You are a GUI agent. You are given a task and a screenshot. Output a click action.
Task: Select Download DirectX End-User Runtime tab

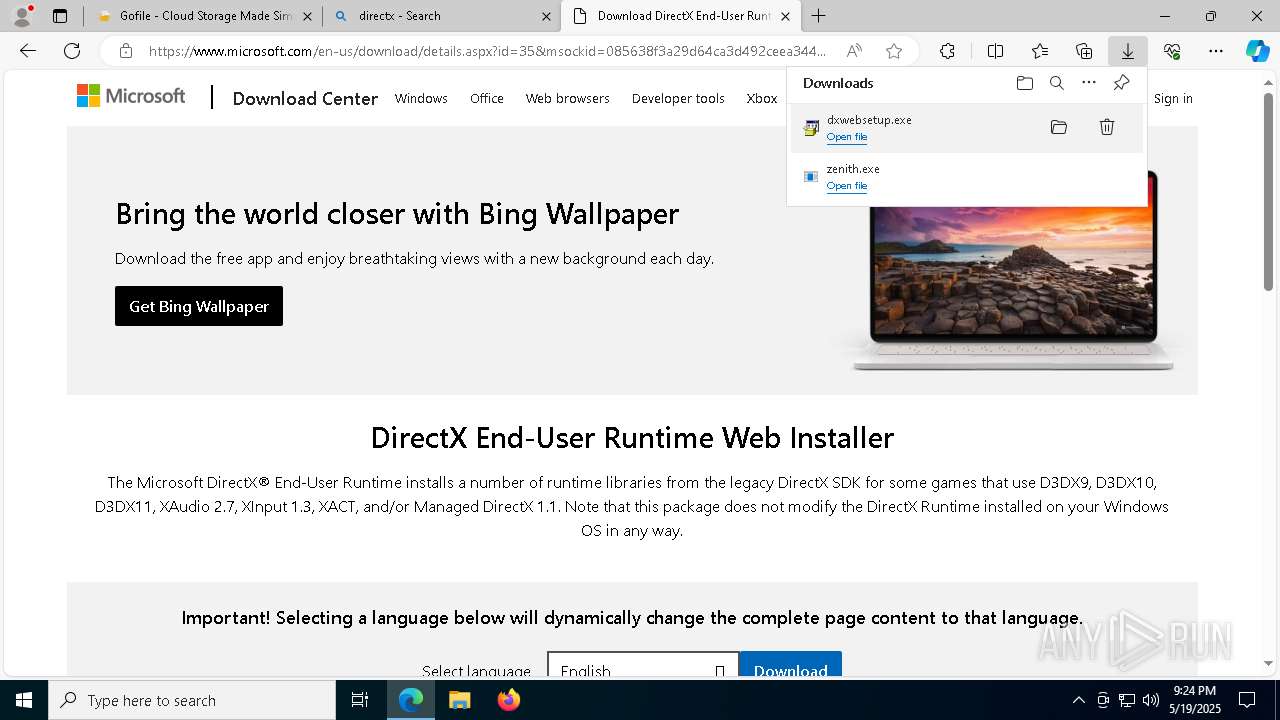680,16
